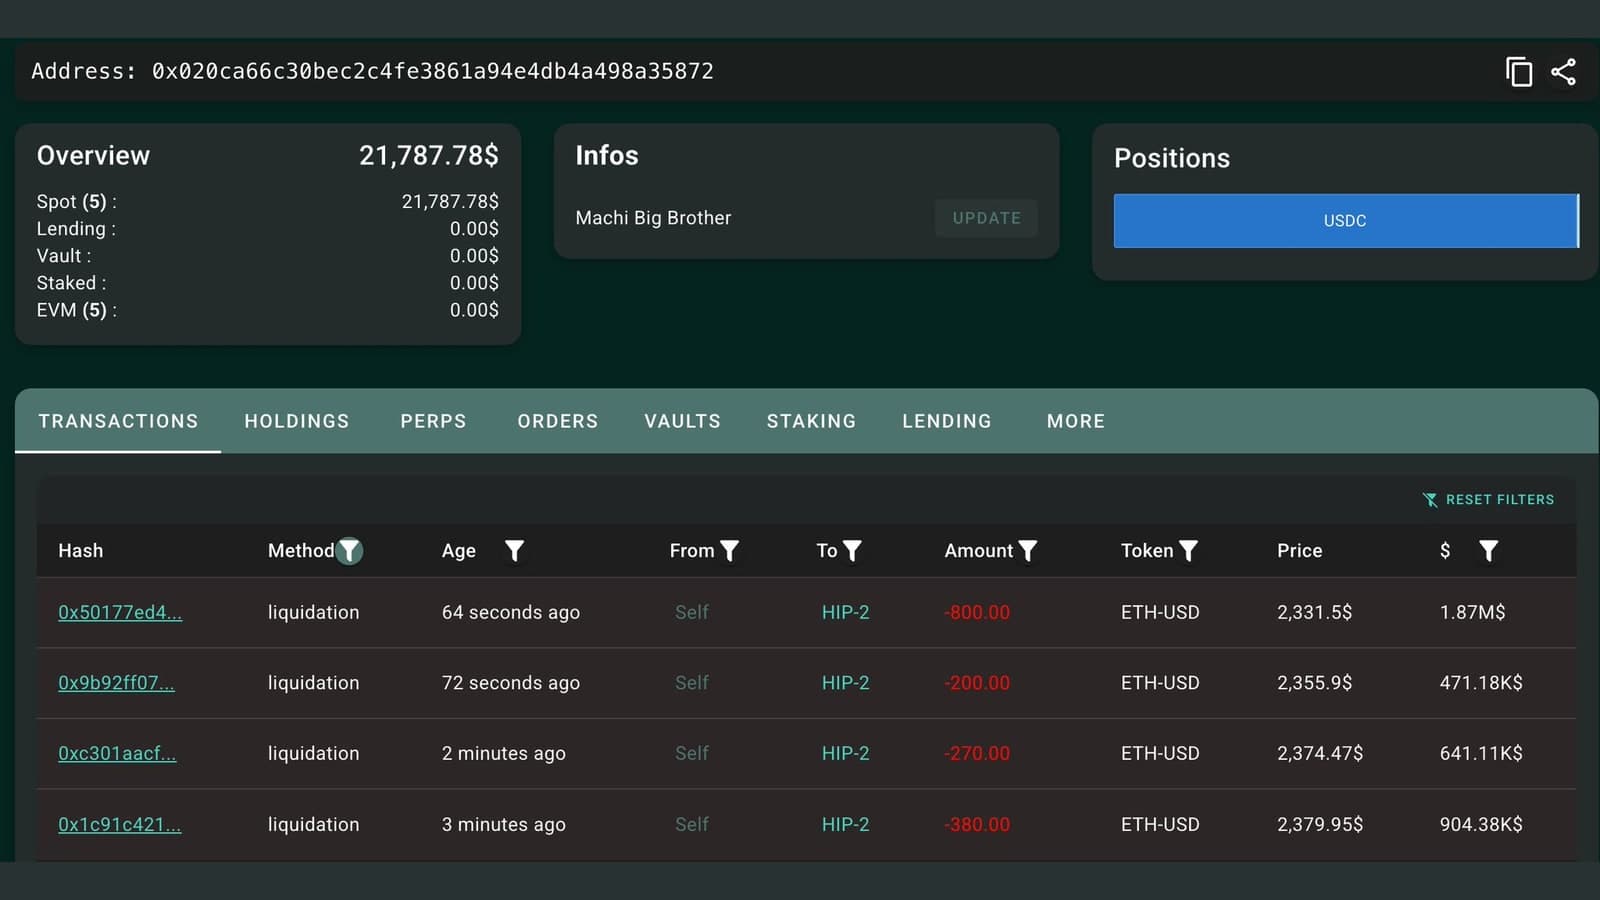This screenshot has height=900, width=1600.
Task: Click HIP-2 in the 64 seconds ago row
Action: (845, 612)
